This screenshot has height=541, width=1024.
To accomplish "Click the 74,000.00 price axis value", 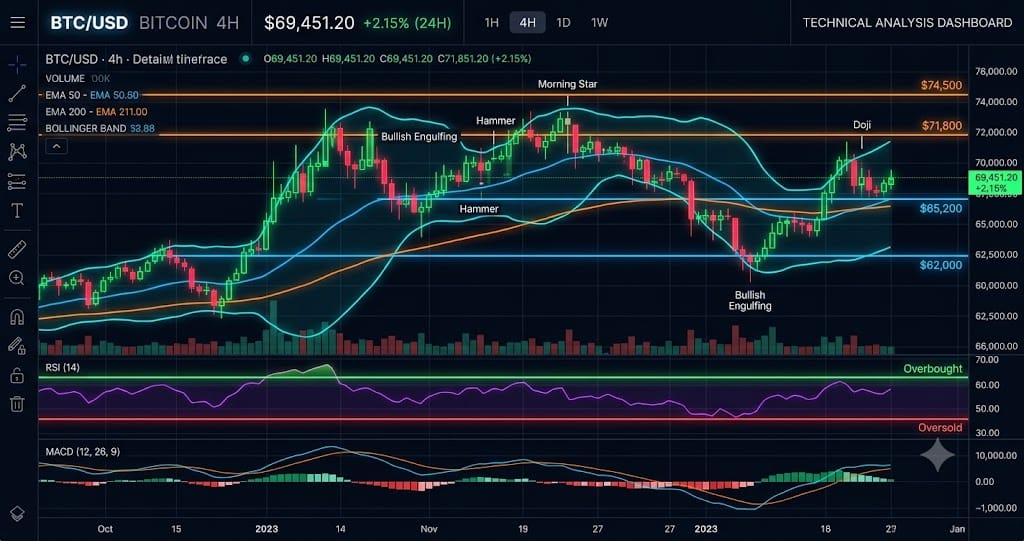I will coord(996,102).
